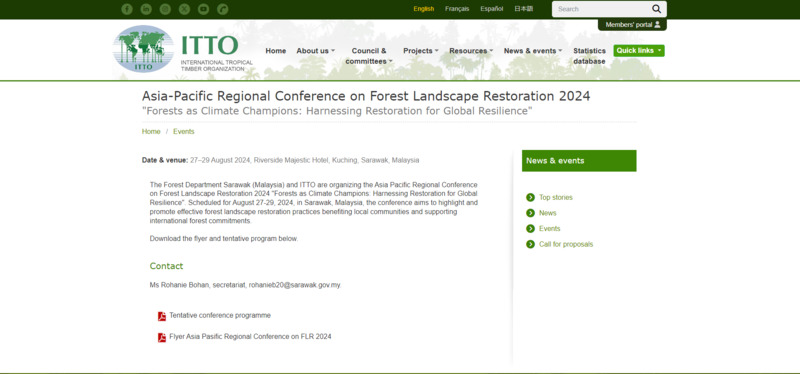Switch language to Japanese
800x374 pixels.
pos(523,9)
